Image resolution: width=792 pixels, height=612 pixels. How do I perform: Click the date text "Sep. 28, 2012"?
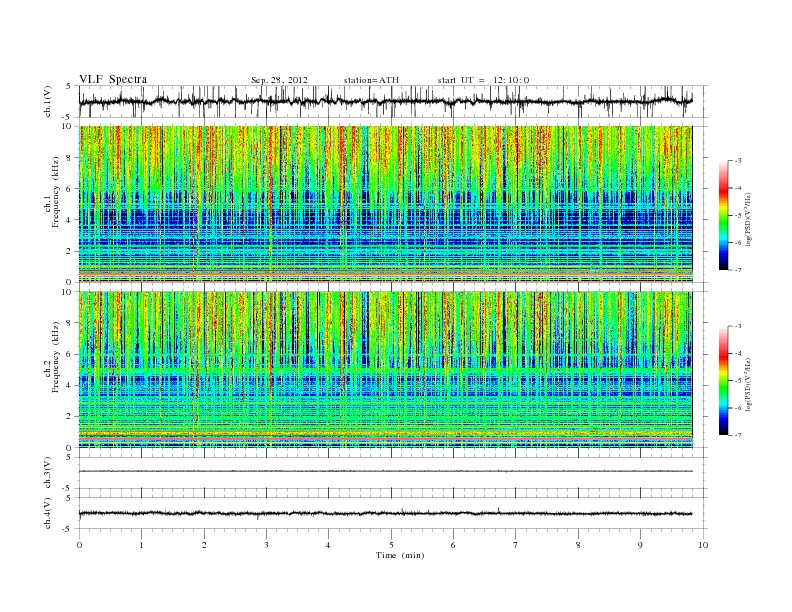pyautogui.click(x=279, y=80)
